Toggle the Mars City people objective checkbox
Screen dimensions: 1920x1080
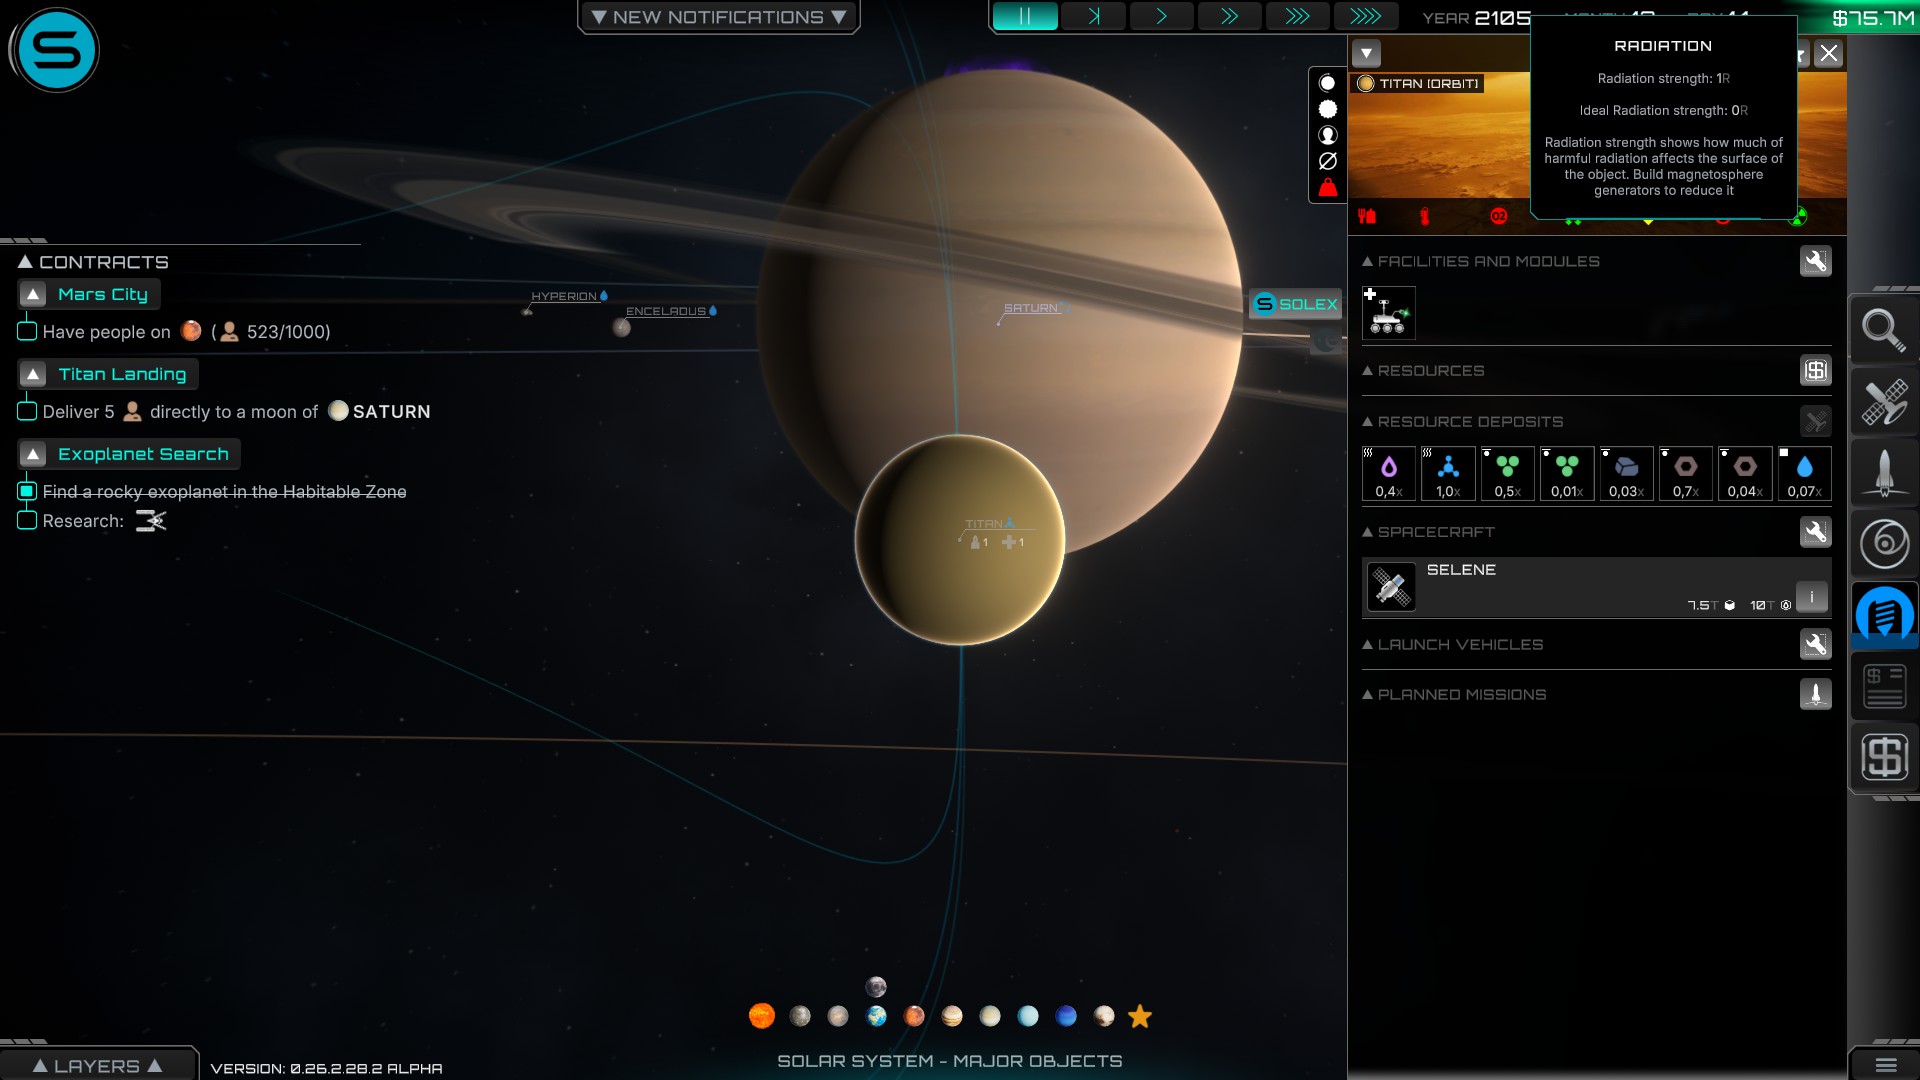27,331
